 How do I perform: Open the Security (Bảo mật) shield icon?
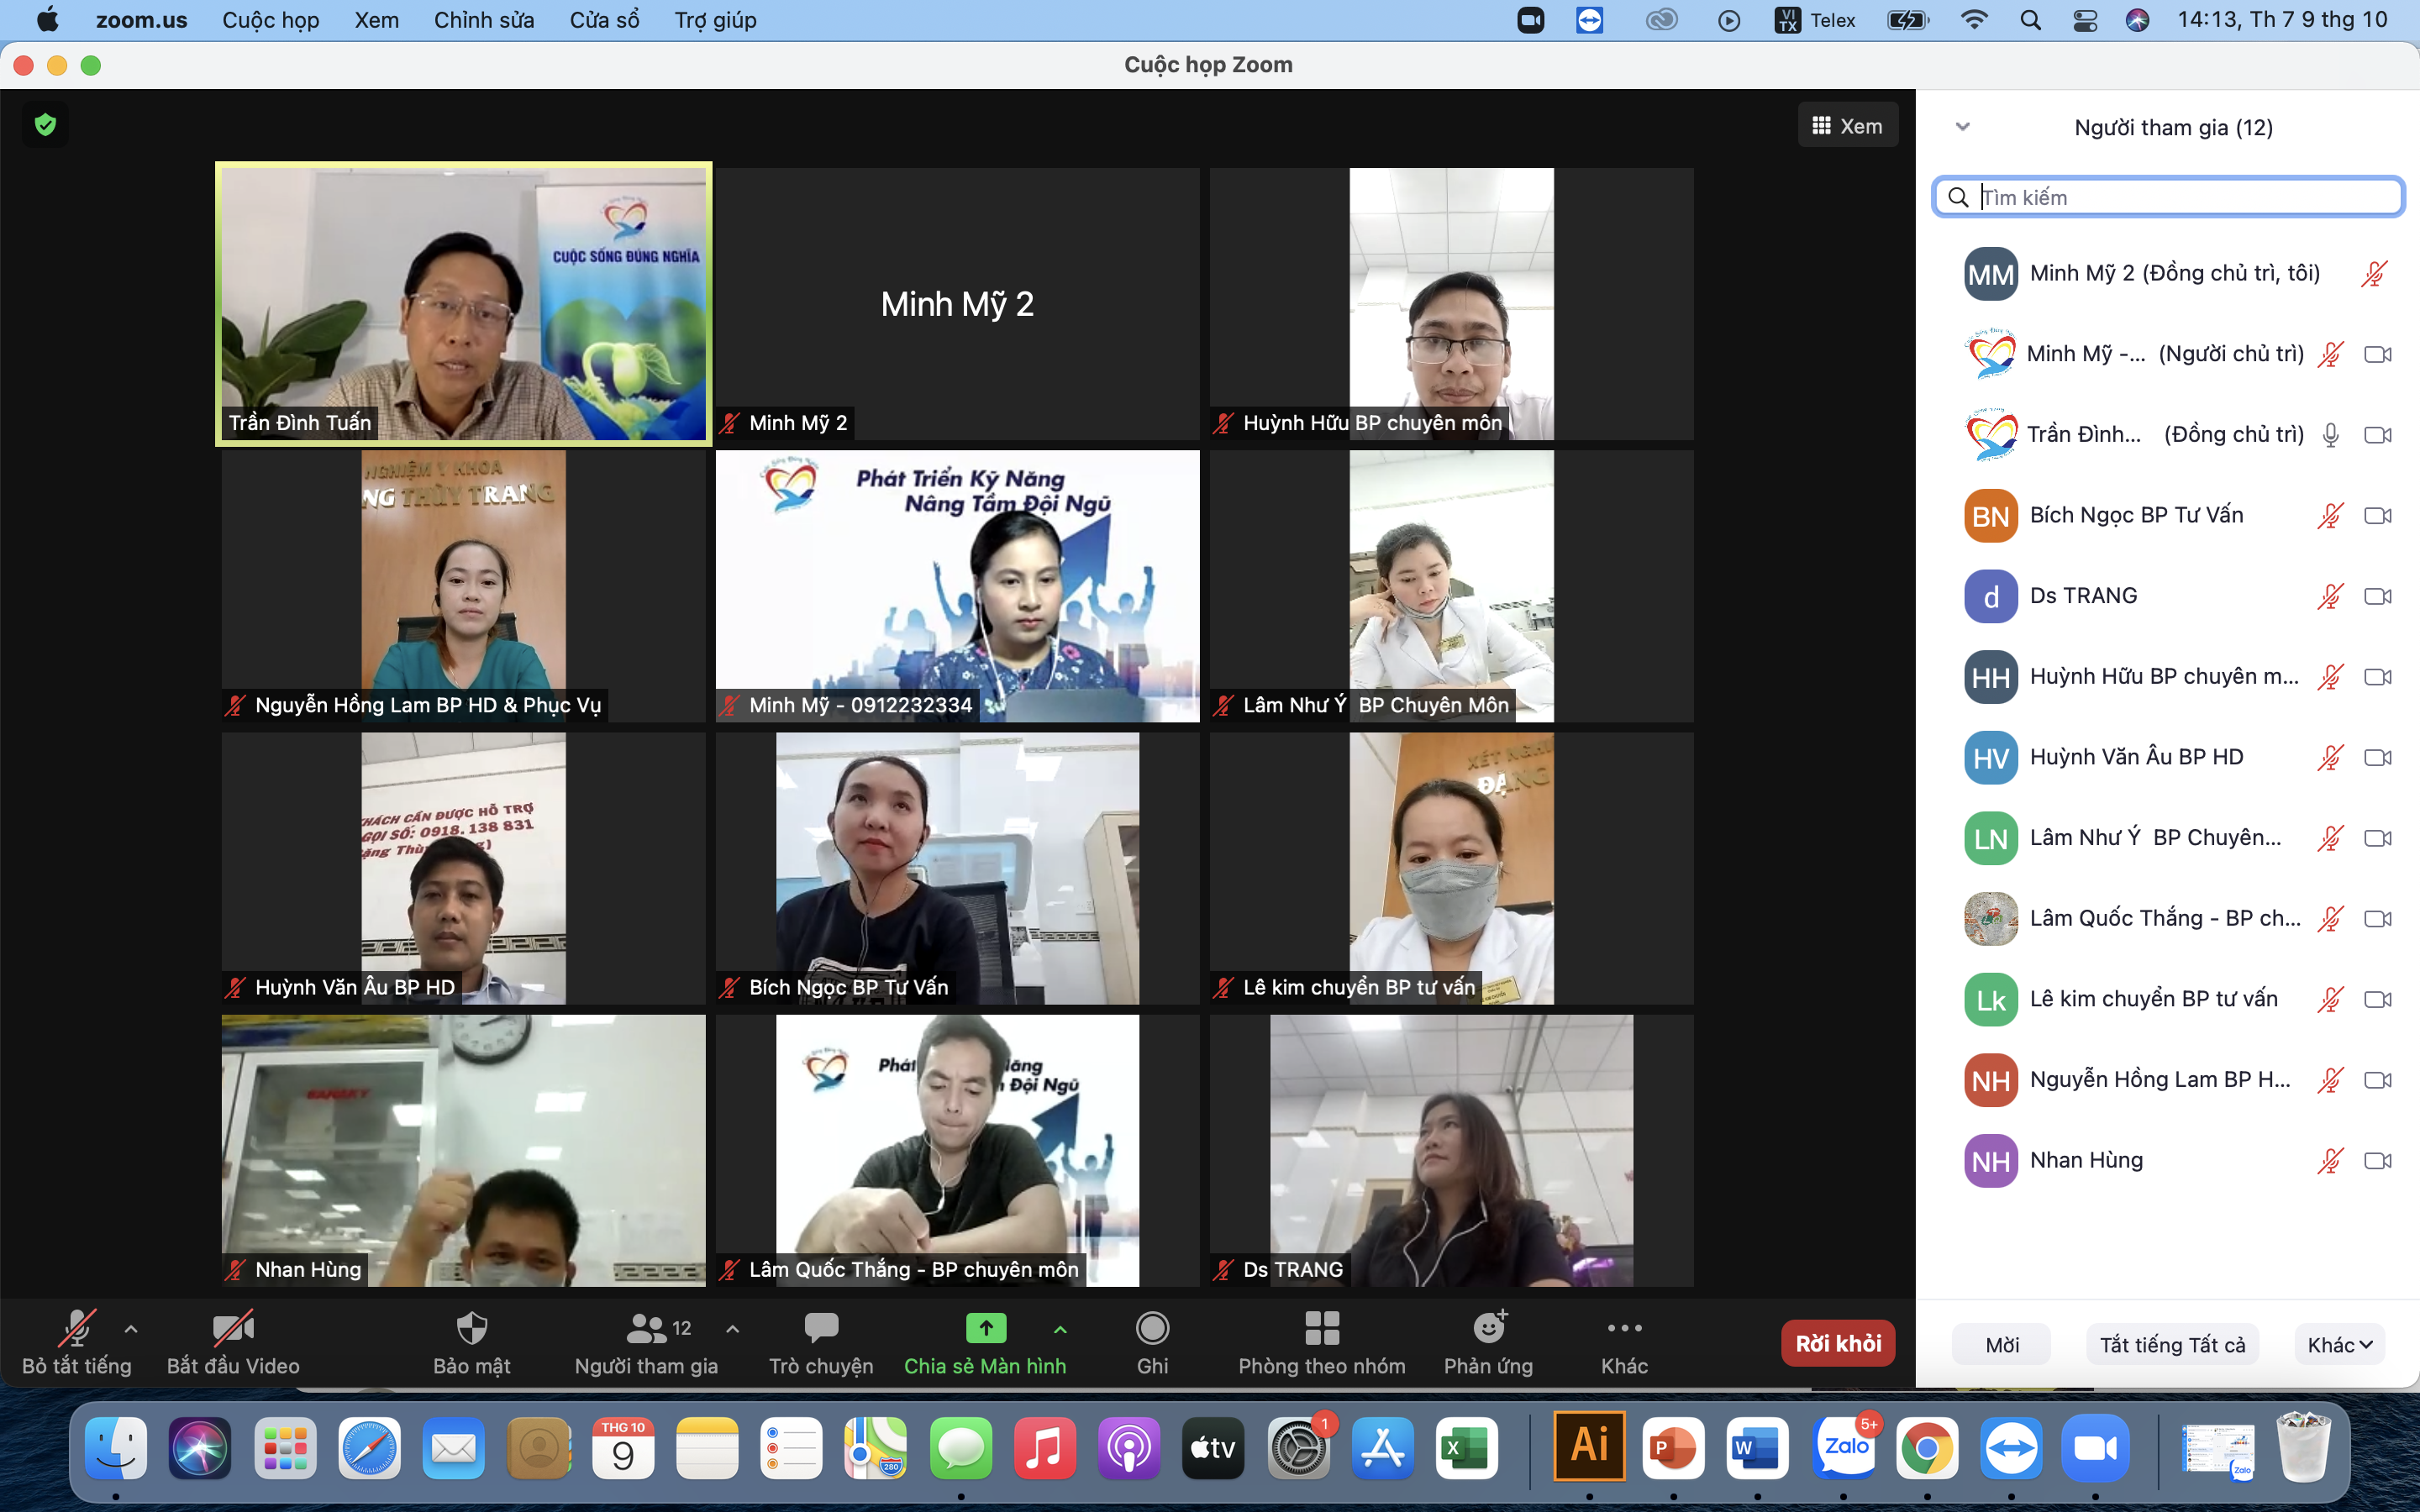(x=471, y=1329)
